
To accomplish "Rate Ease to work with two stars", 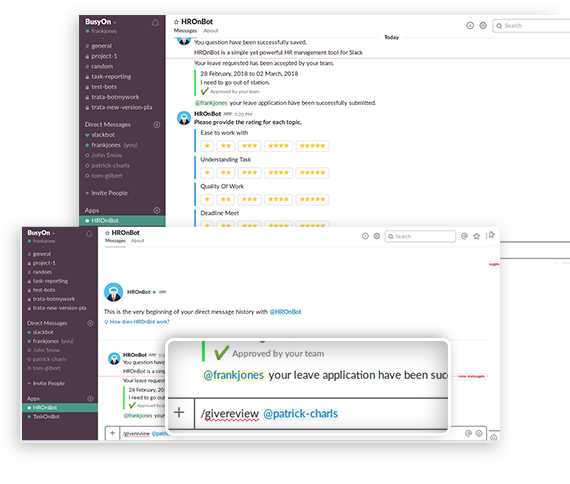I will click(226, 146).
